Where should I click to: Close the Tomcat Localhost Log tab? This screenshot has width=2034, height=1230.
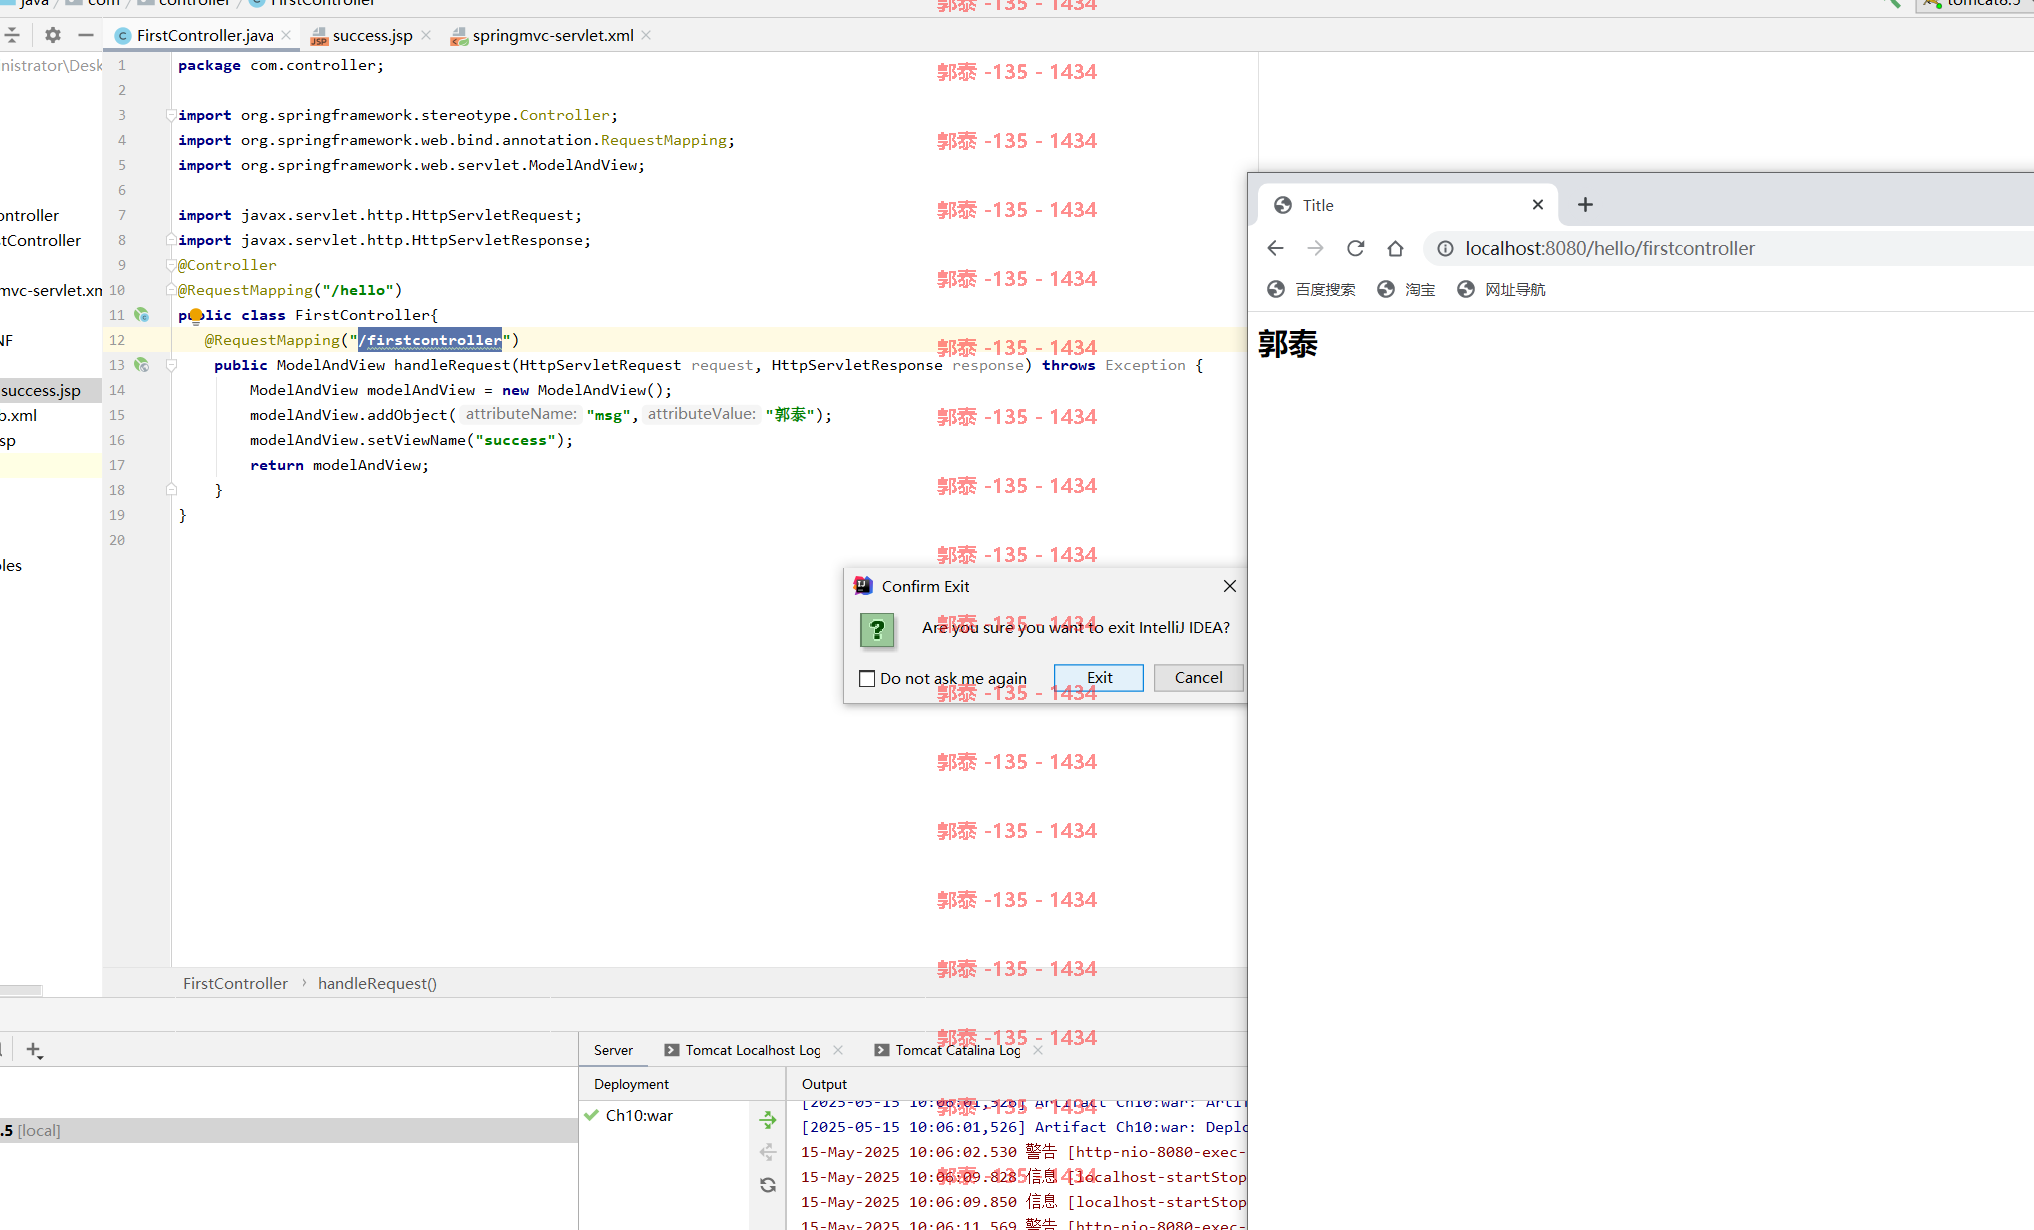click(x=838, y=1050)
